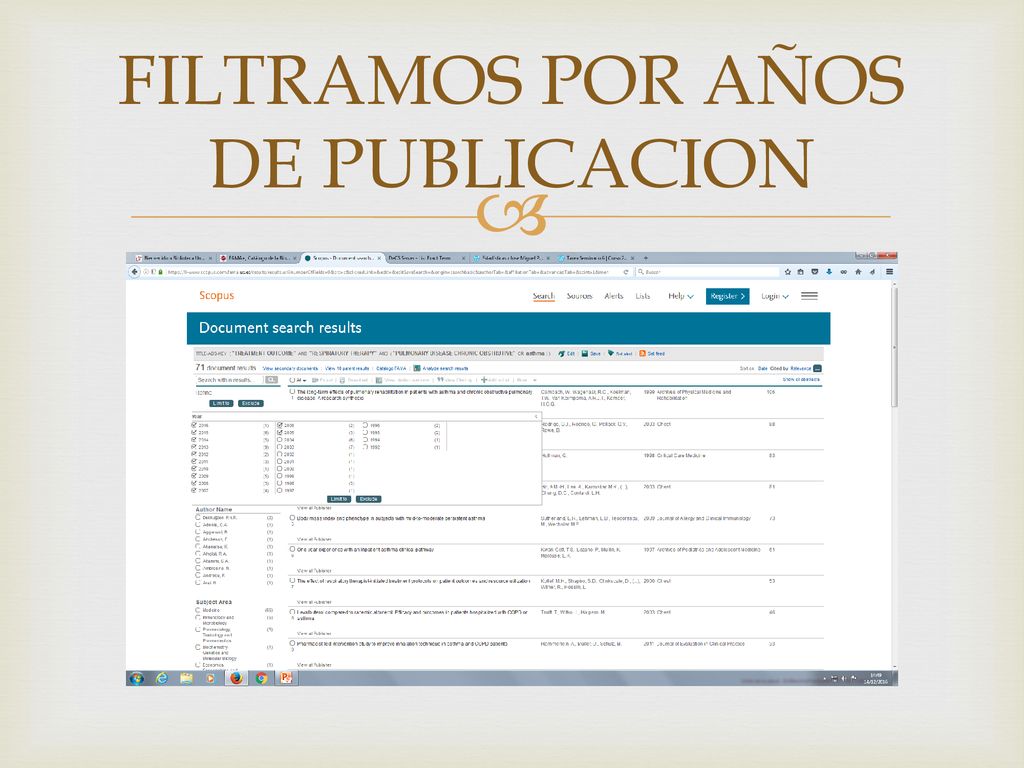Go back with the browser back arrow
The image size is (1024, 768).
click(135, 272)
